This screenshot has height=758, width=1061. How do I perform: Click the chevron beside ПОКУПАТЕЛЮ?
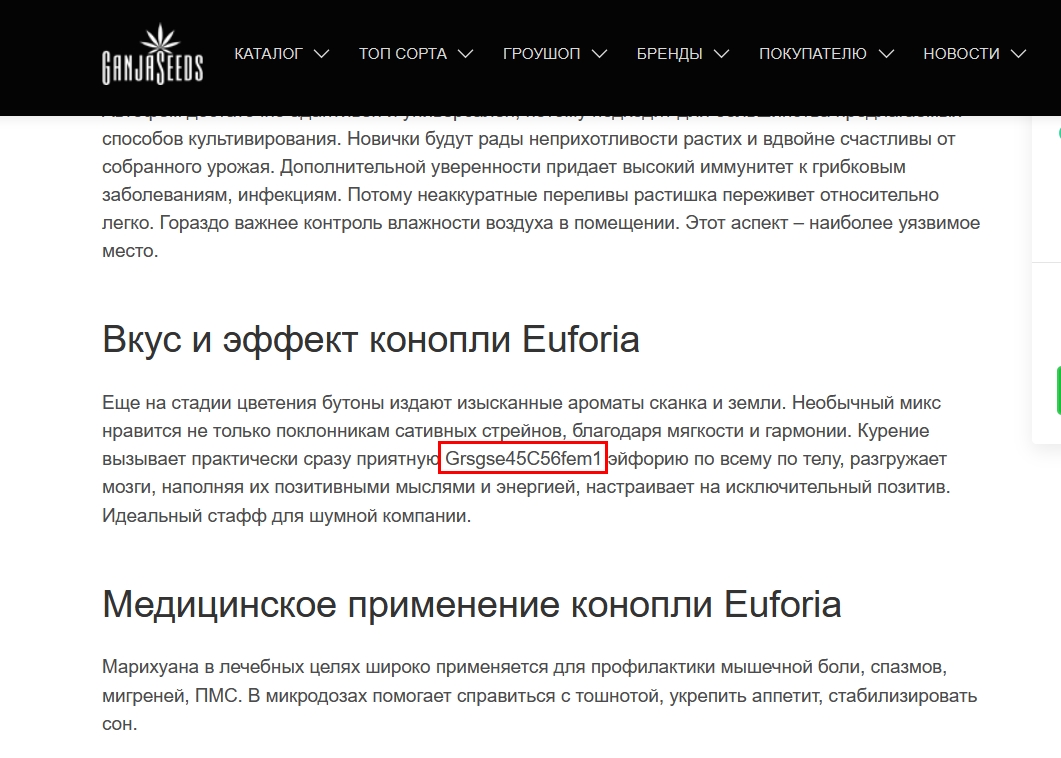click(885, 54)
